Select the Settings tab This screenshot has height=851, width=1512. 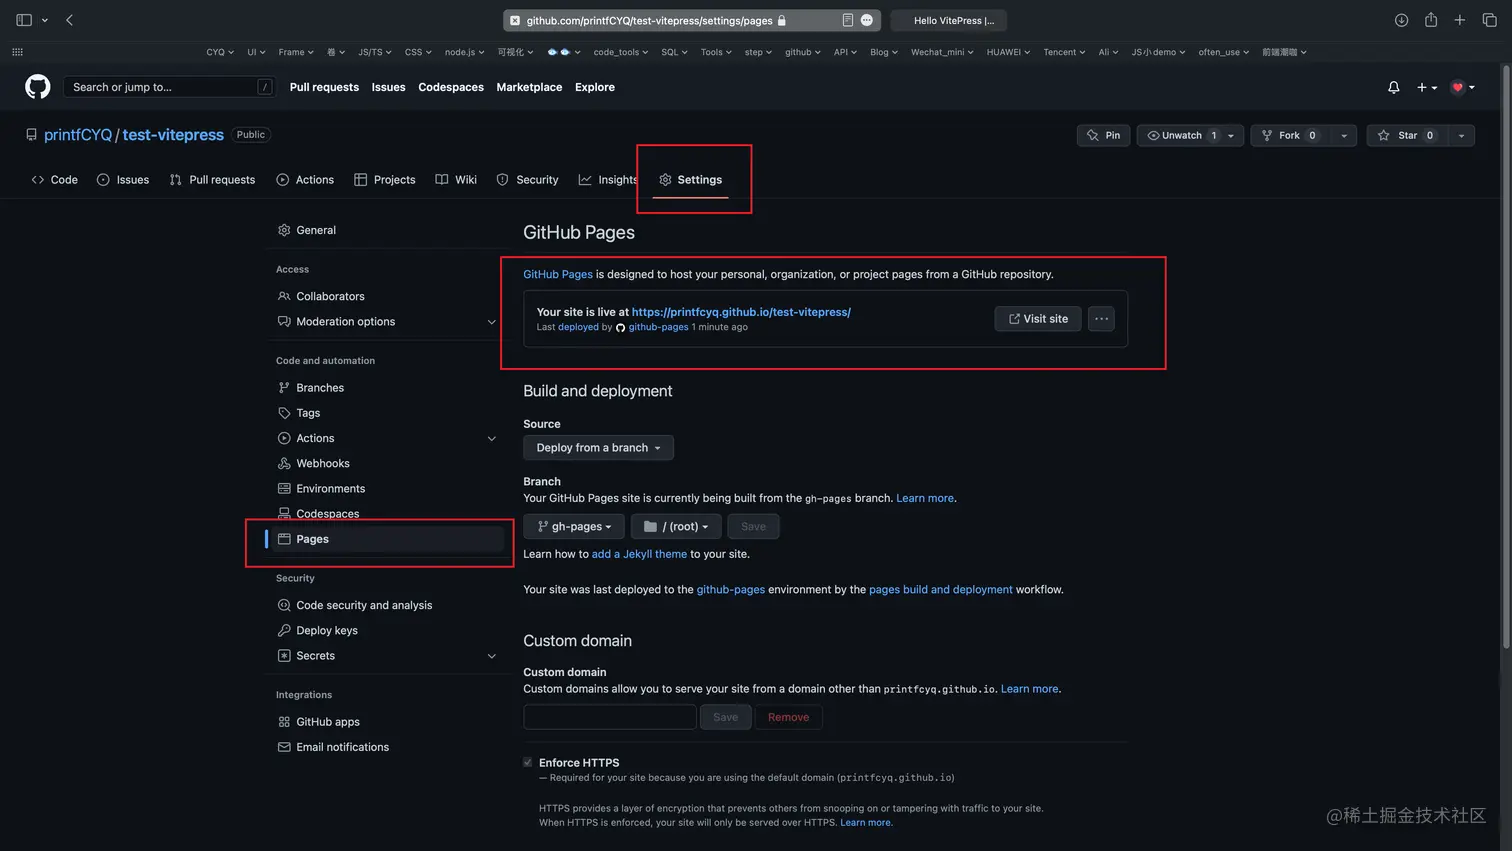[690, 180]
